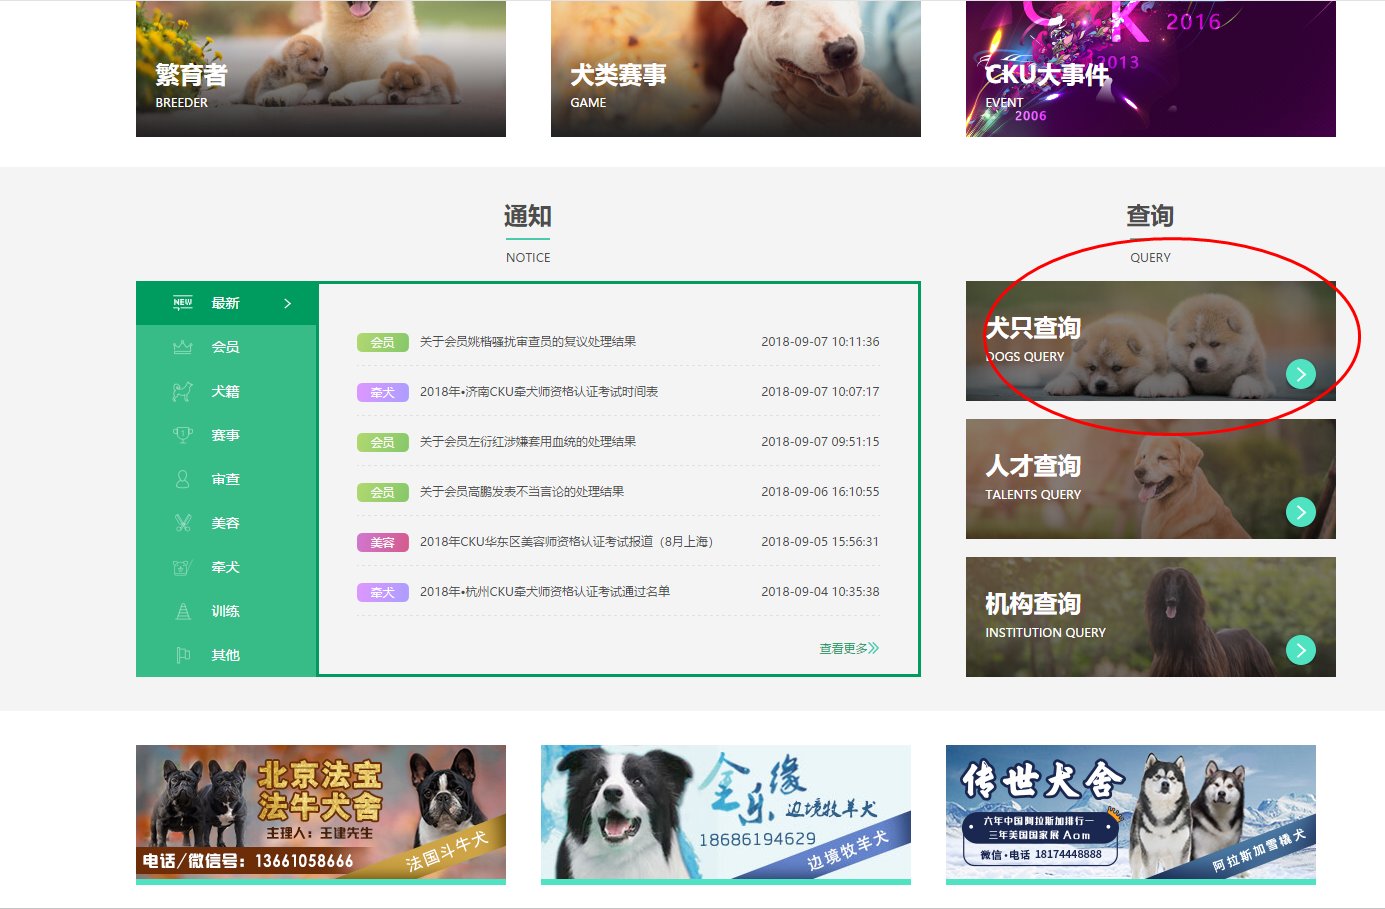The height and width of the screenshot is (909, 1385).
Task: Expand the 最新 category chevron
Action: pyautogui.click(x=287, y=302)
